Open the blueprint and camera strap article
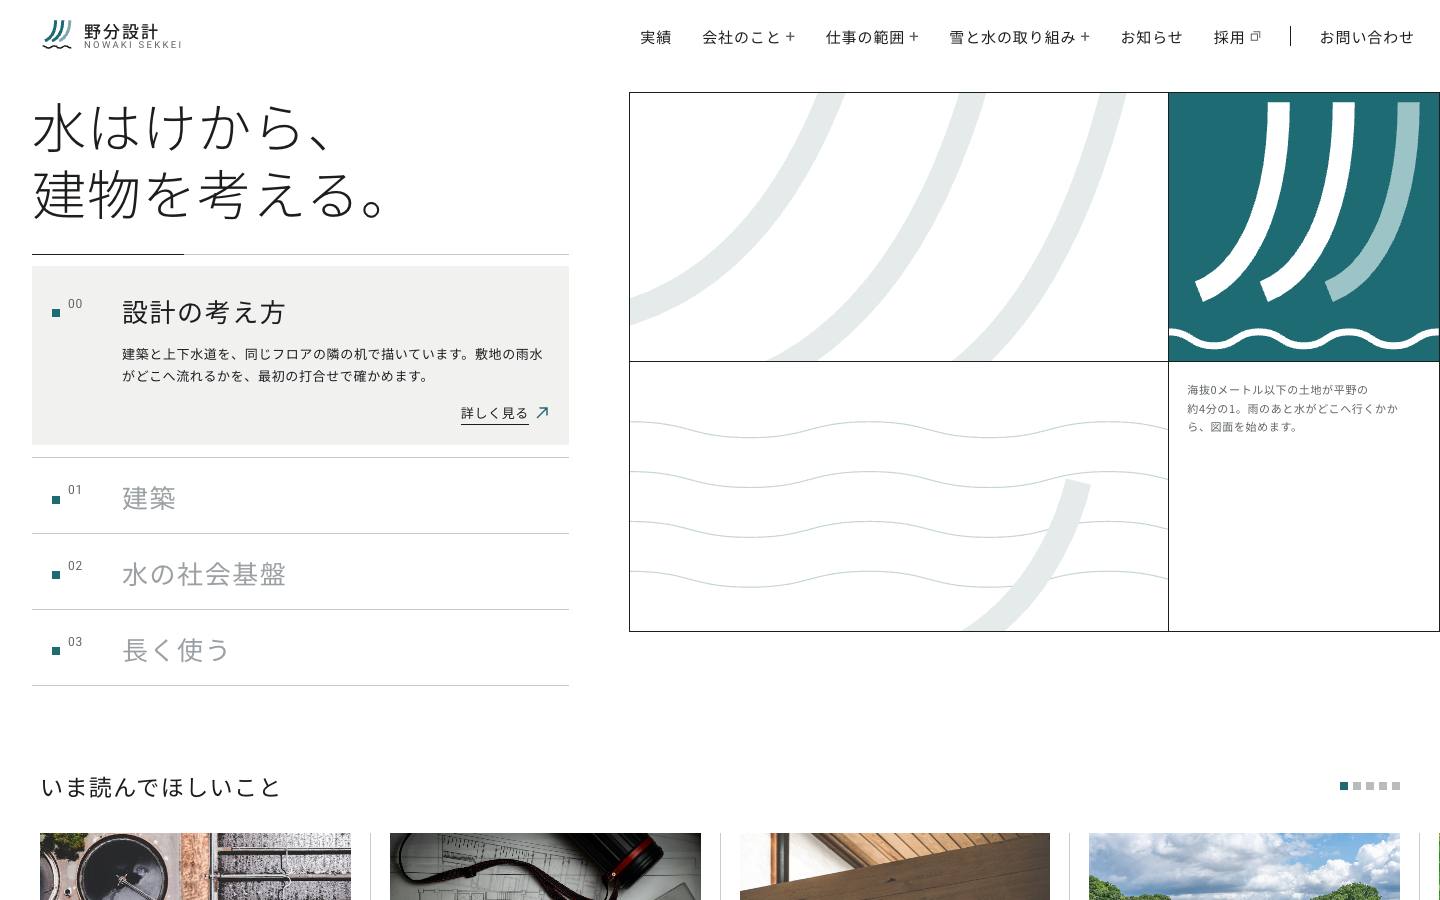 [x=545, y=866]
